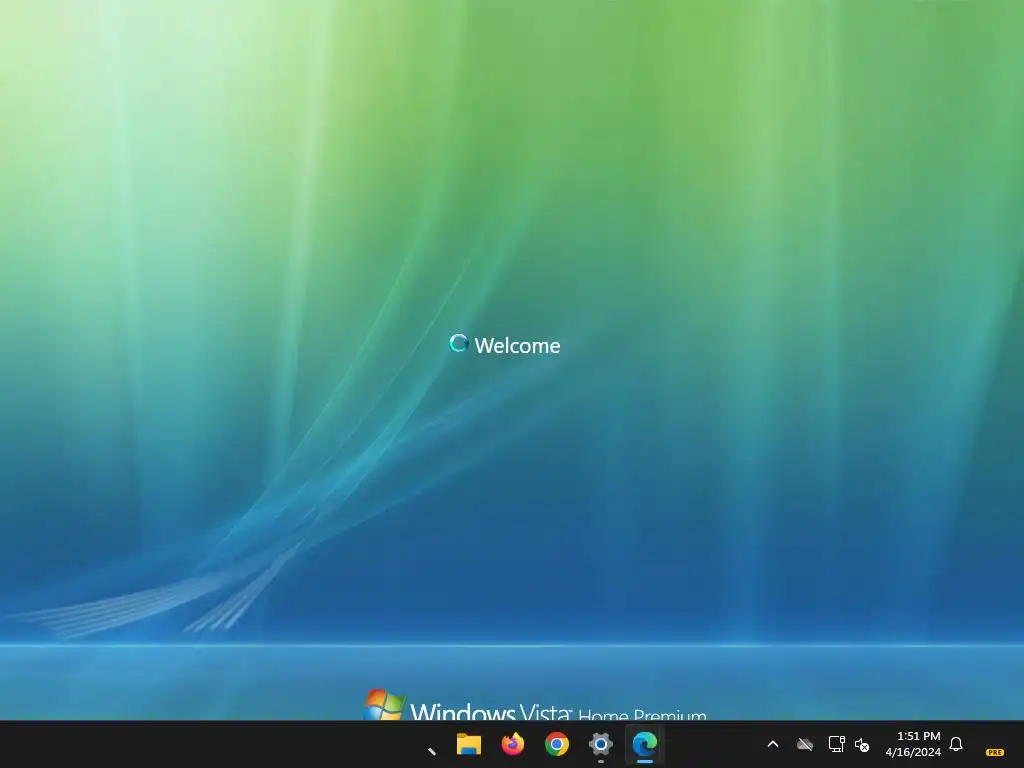The width and height of the screenshot is (1024, 768).
Task: Open the muted volume tray icon
Action: tap(862, 744)
